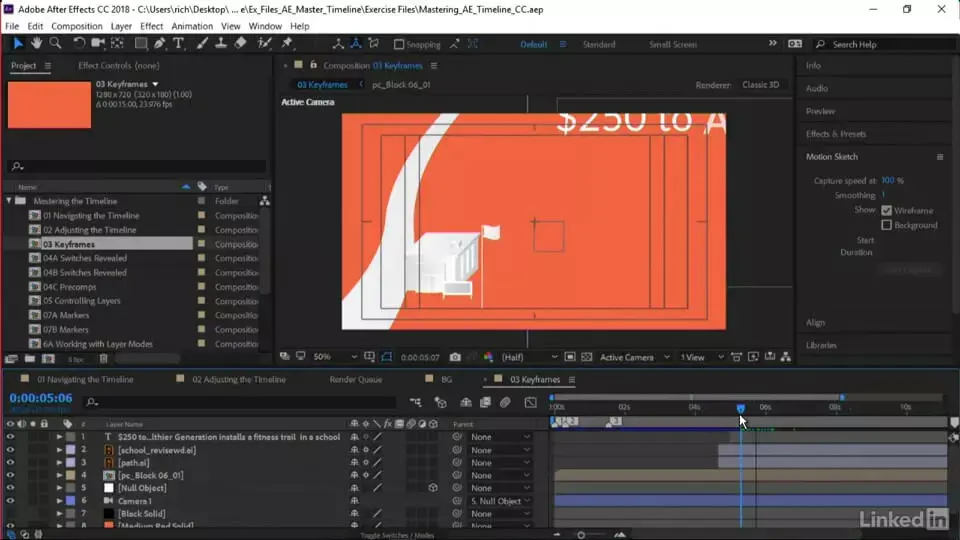Switch to 01 Navigating the Timeline tab

[x=84, y=380]
